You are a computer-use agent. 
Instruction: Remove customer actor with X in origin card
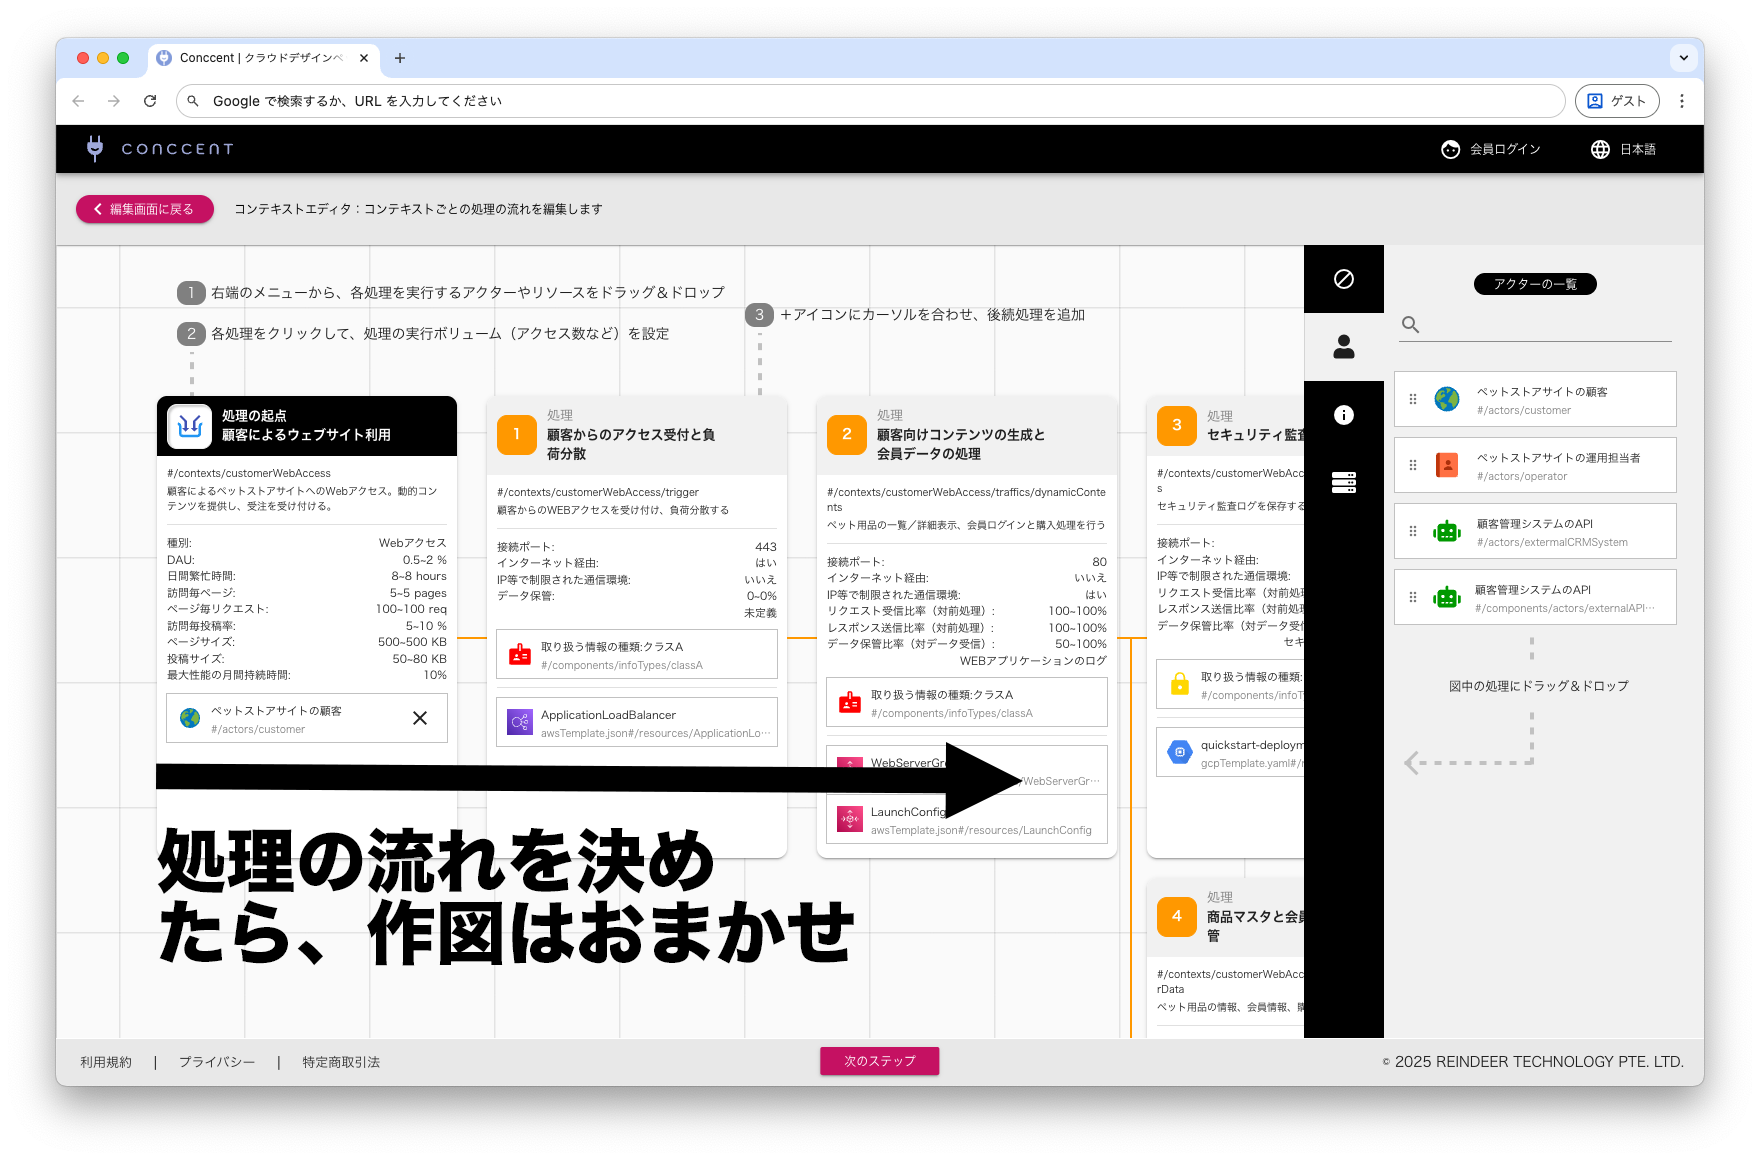(x=420, y=718)
